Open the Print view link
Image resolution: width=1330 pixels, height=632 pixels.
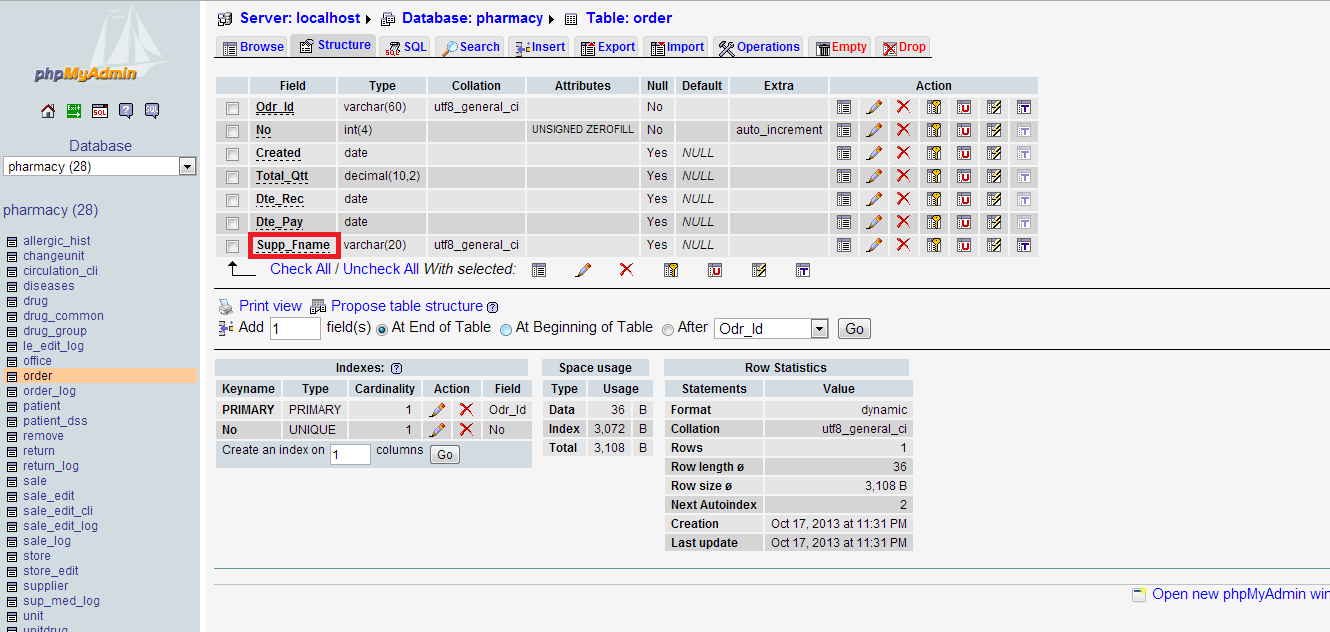tap(270, 306)
